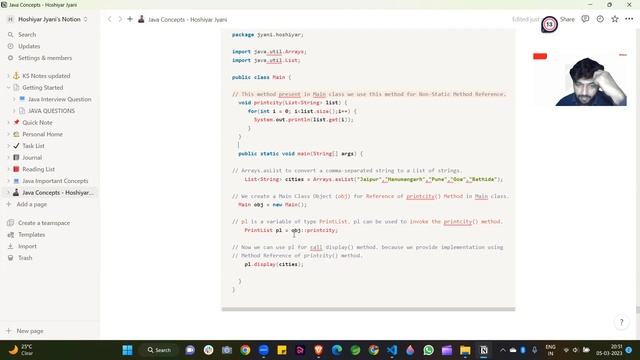Screen dimensions: 640x360
Task: Expand the Quick Note page
Action: click(x=8, y=122)
